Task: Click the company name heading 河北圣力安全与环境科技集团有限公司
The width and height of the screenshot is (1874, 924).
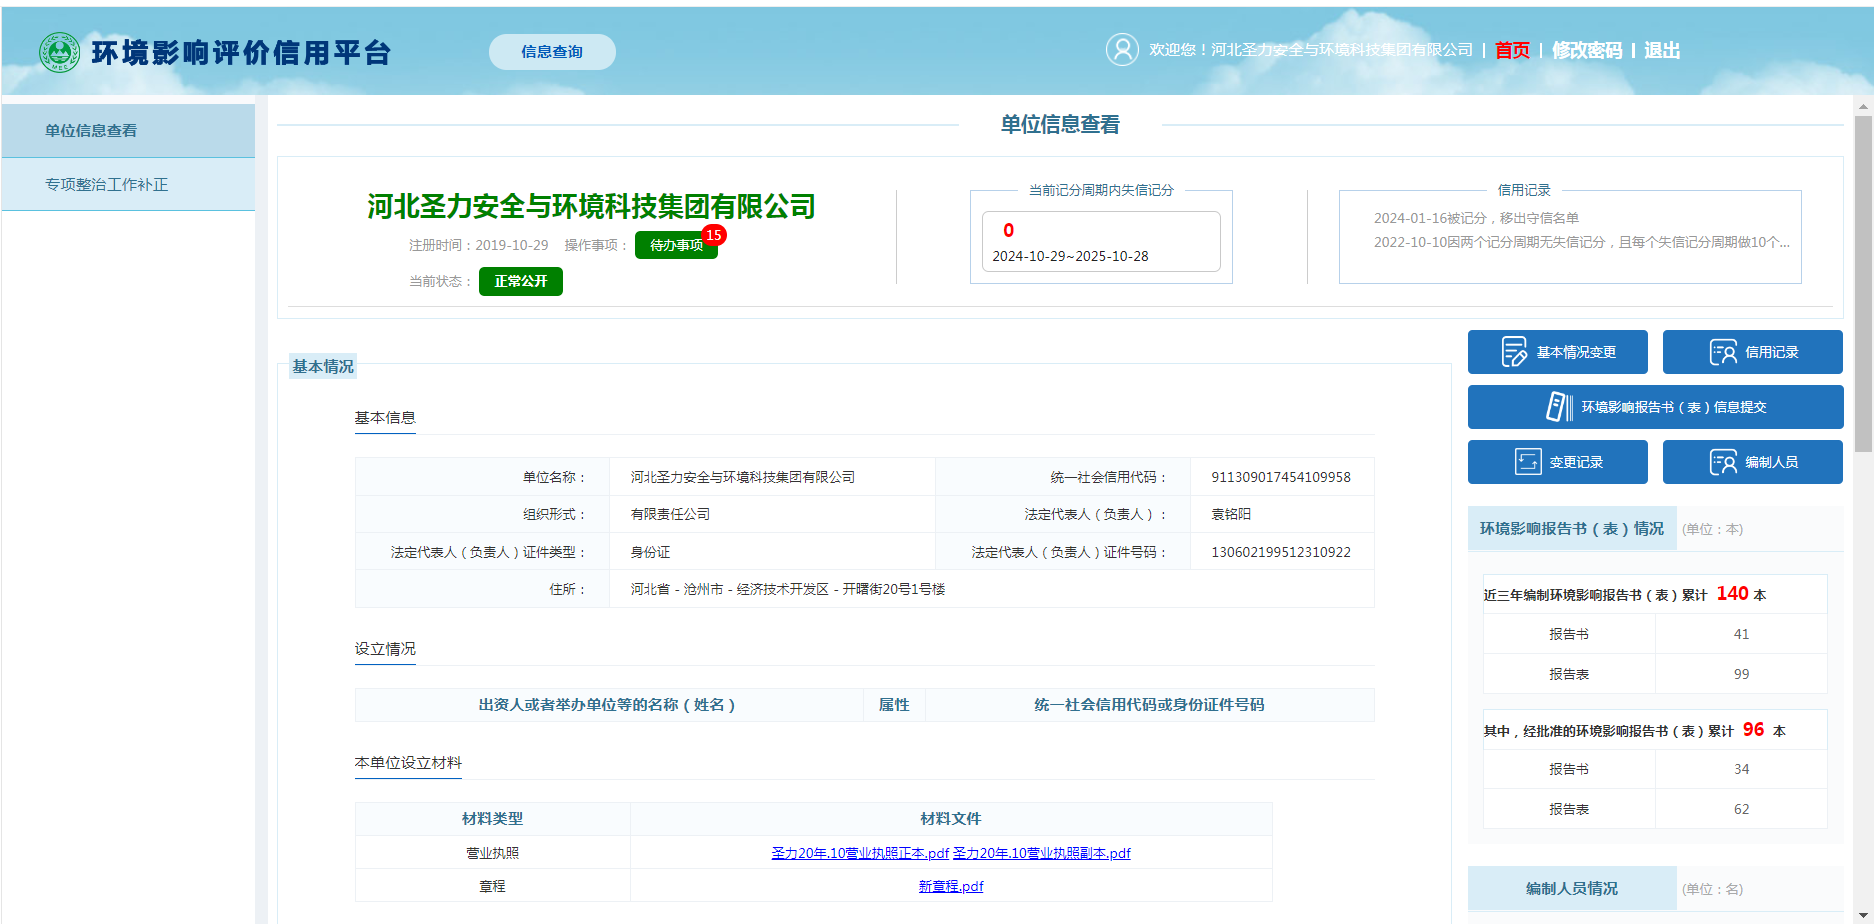Action: (x=591, y=206)
